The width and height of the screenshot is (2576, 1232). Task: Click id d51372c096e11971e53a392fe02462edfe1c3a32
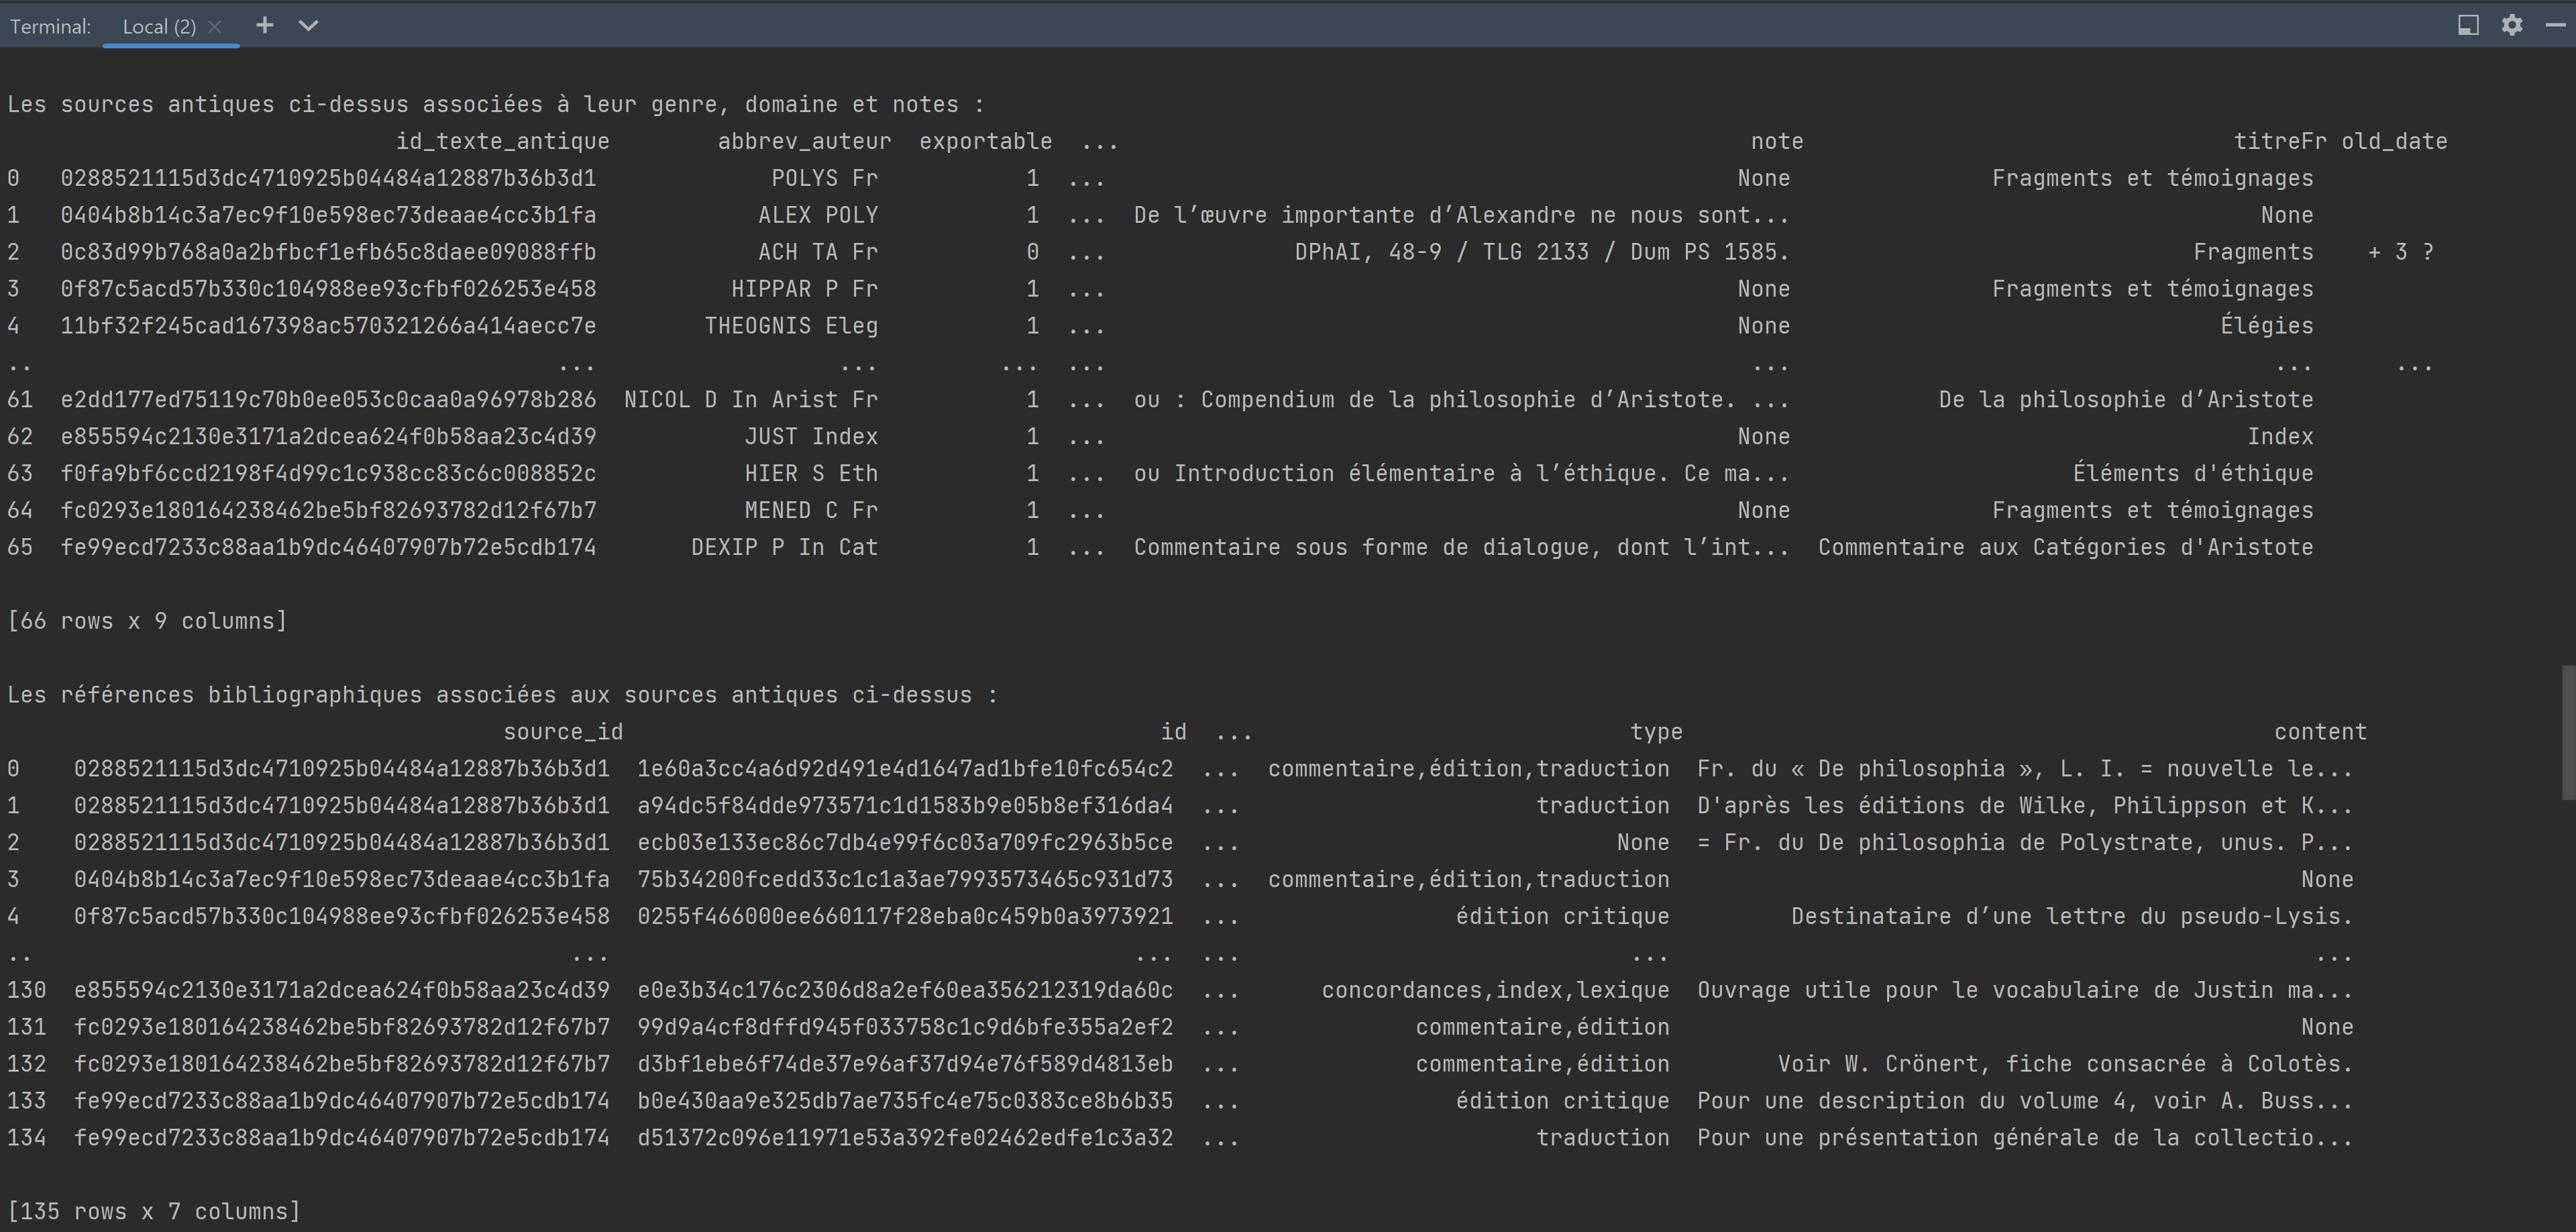(x=905, y=1139)
